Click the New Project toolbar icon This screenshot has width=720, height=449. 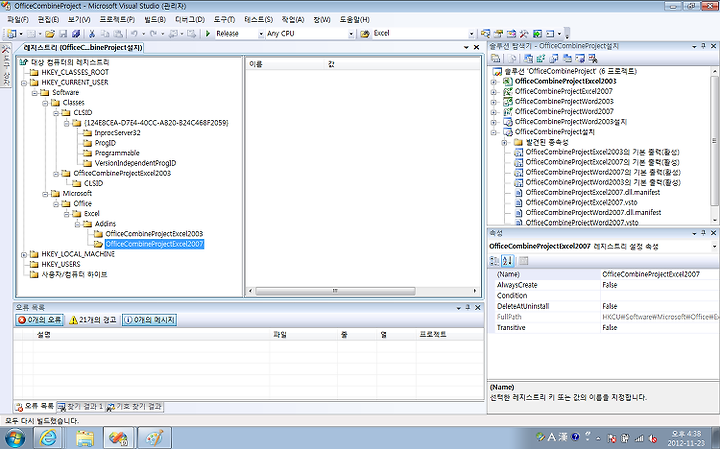pyautogui.click(x=11, y=34)
